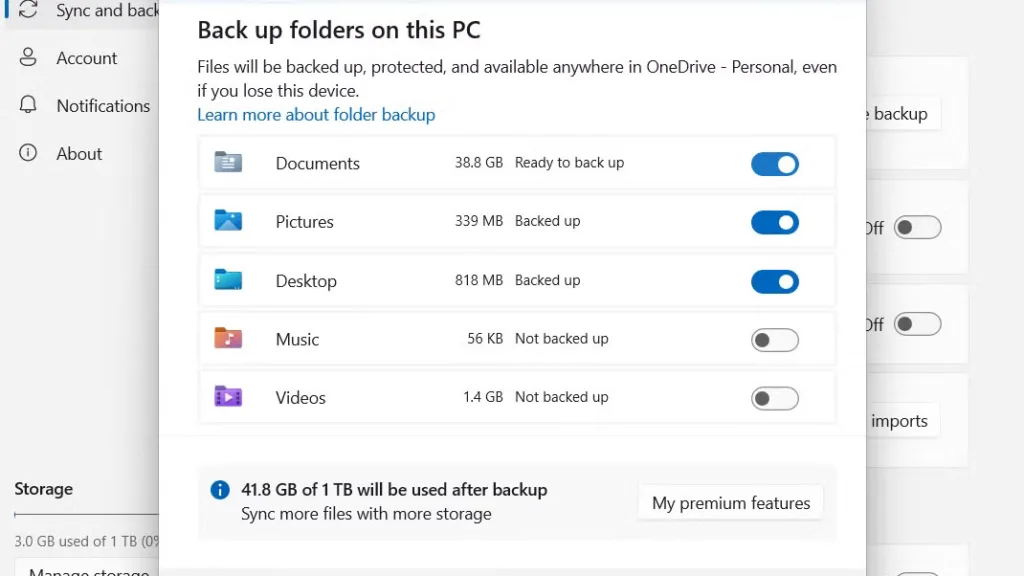Click the Music folder icon
Viewport: 1024px width, 576px height.
(228, 338)
